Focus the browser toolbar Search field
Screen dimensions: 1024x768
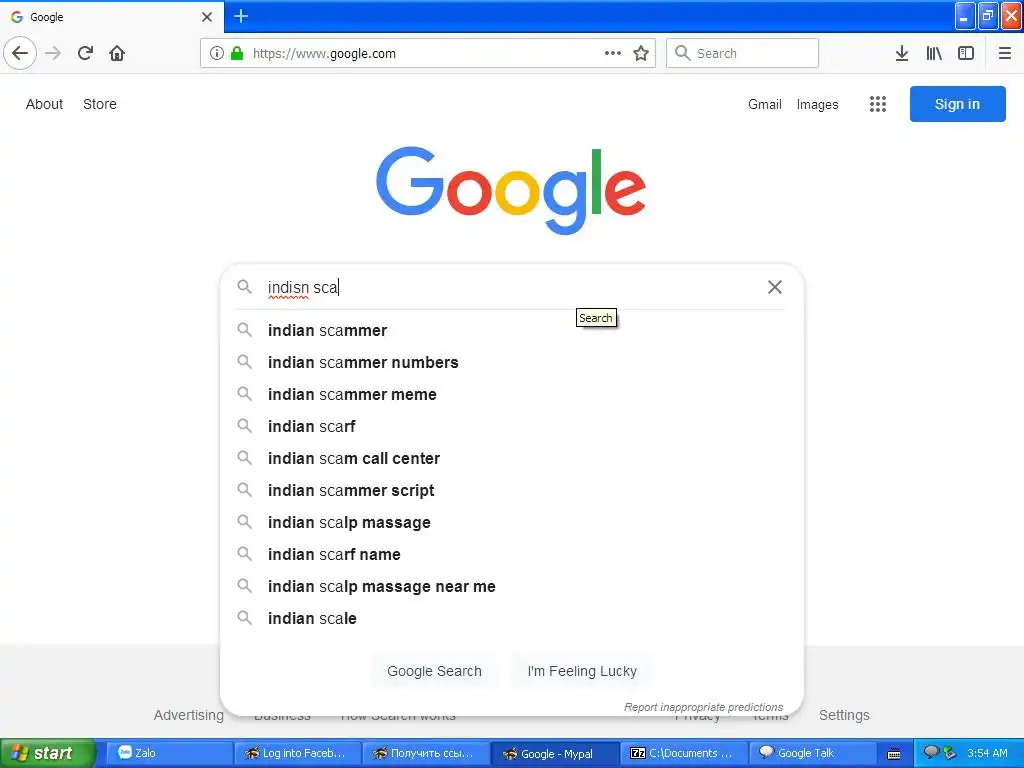pos(742,53)
